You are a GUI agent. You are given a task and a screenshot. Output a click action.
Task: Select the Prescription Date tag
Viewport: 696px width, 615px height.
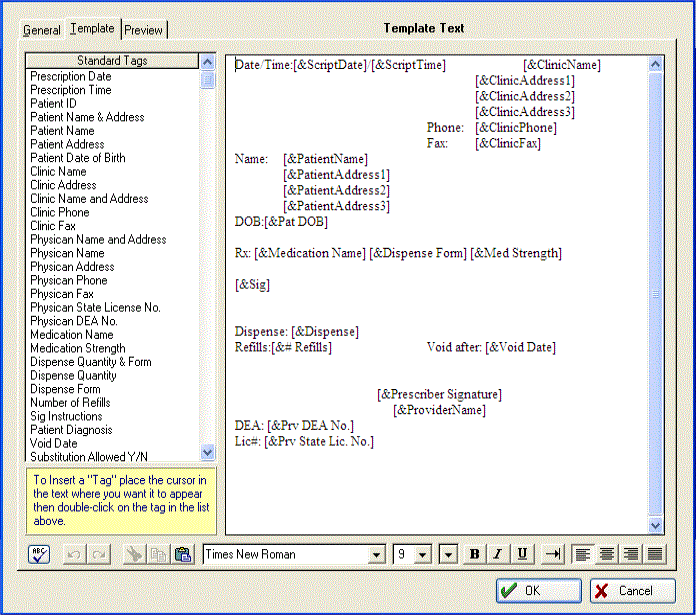pyautogui.click(x=71, y=76)
